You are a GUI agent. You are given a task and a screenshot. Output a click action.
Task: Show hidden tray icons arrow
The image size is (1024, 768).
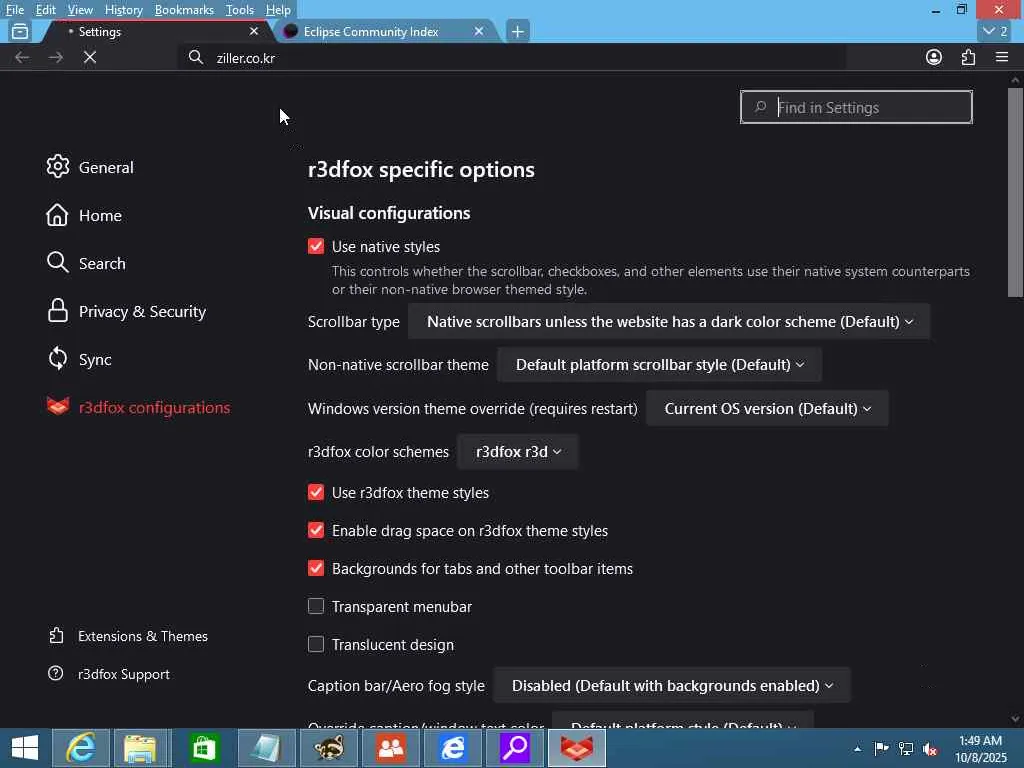[857, 748]
